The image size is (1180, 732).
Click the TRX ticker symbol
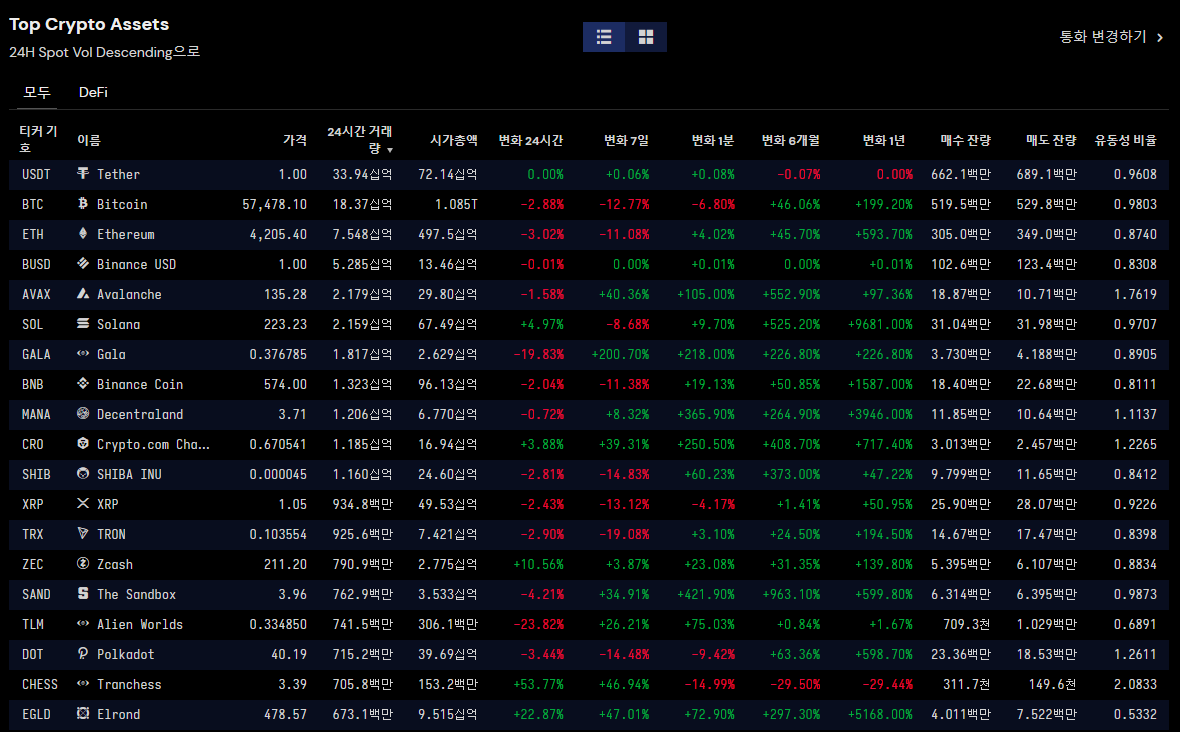[x=32, y=535]
